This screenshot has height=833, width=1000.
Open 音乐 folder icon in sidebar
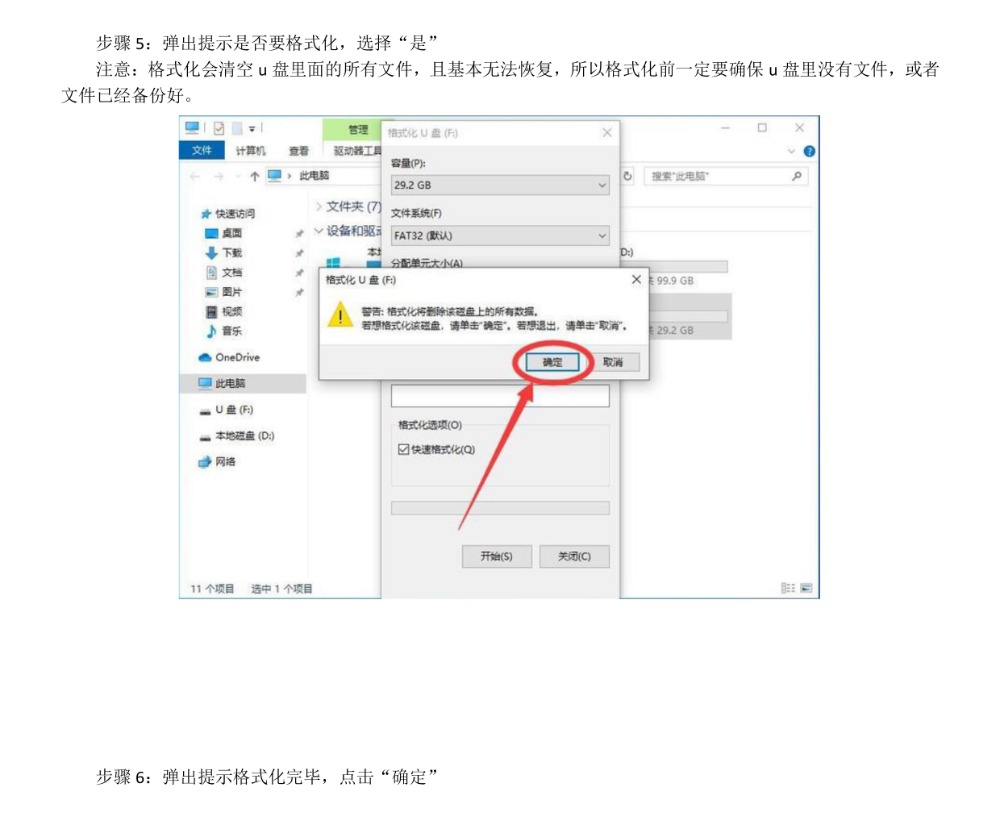point(211,331)
